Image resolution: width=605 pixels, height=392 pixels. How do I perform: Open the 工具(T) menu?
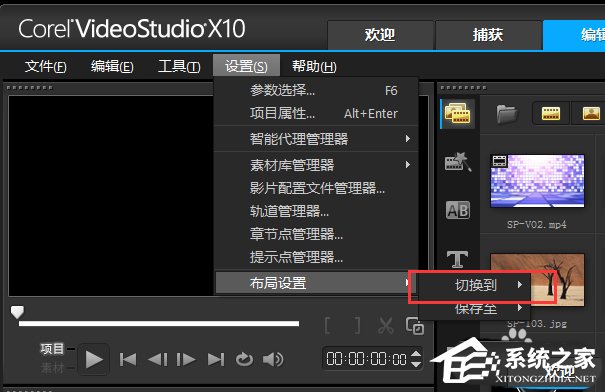[x=179, y=66]
